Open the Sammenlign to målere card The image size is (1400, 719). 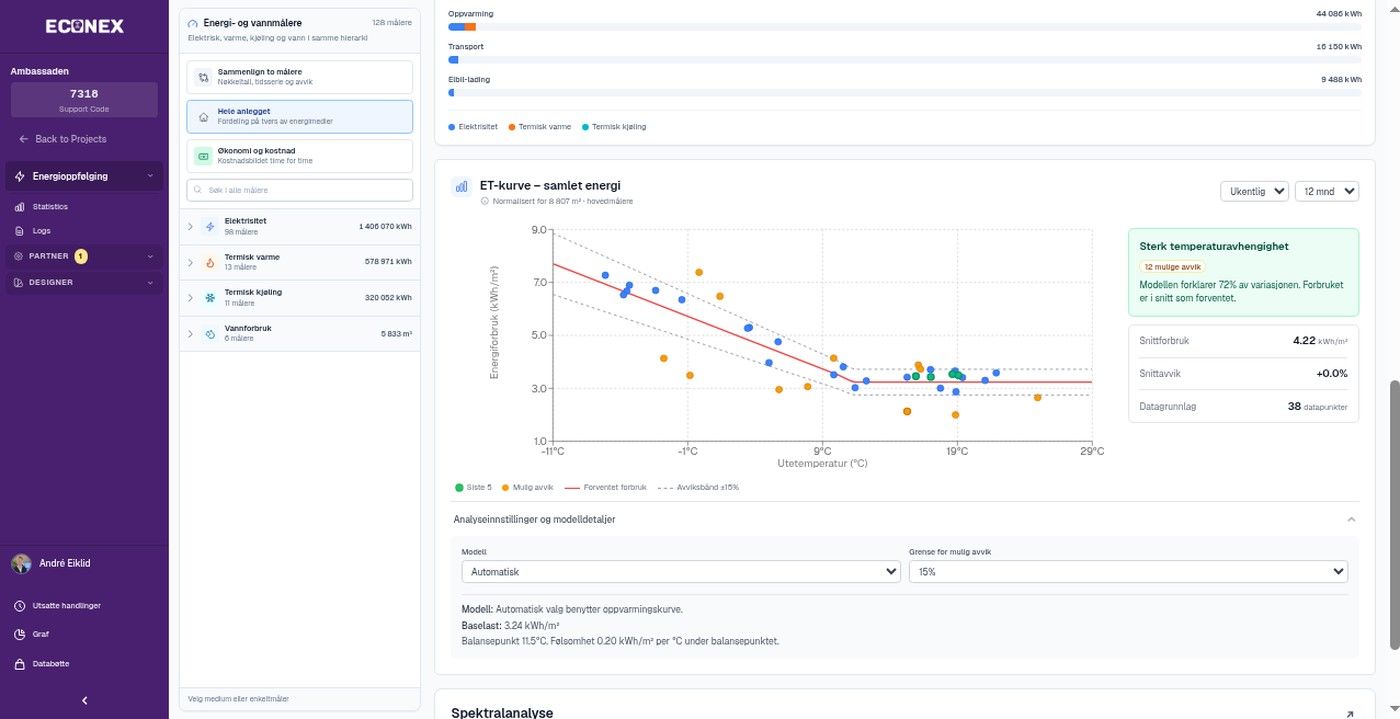[x=300, y=77]
